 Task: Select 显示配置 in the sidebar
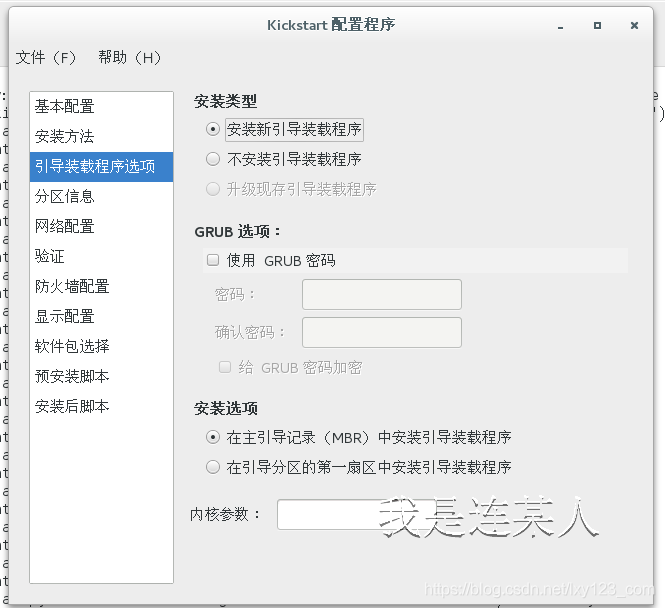[x=101, y=317]
